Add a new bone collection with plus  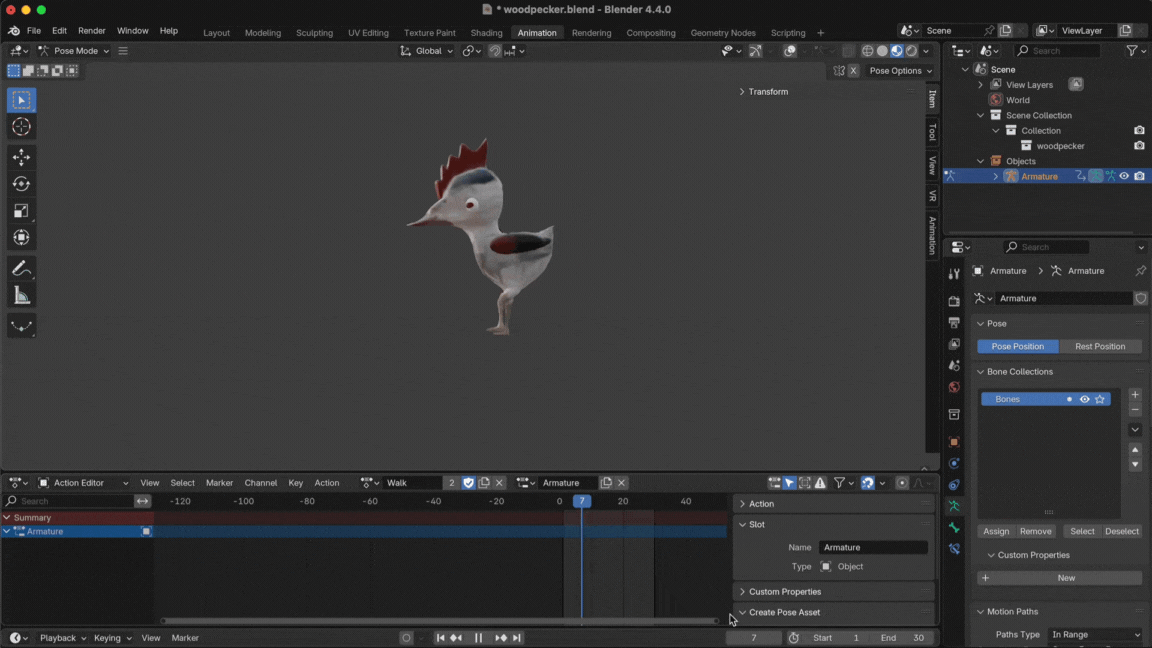click(x=1135, y=395)
